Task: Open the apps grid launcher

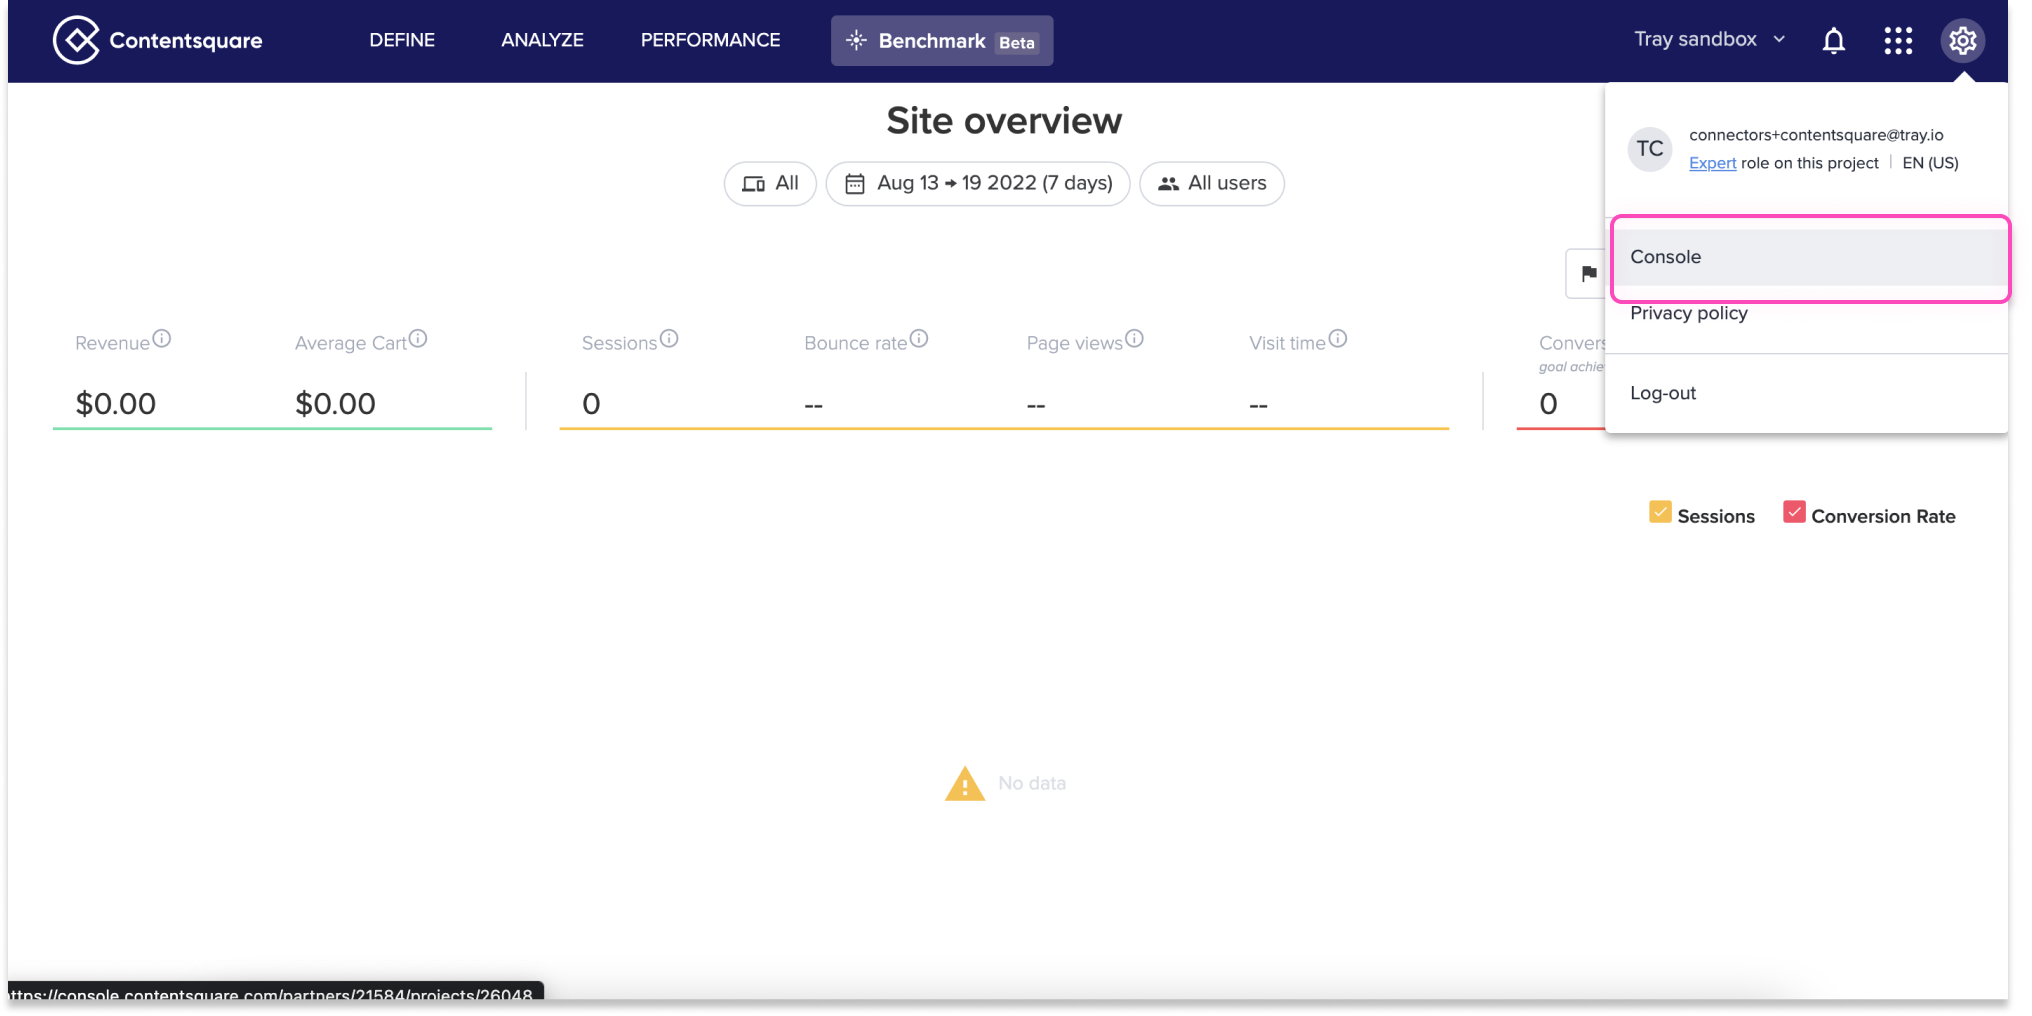Action: 1897,41
